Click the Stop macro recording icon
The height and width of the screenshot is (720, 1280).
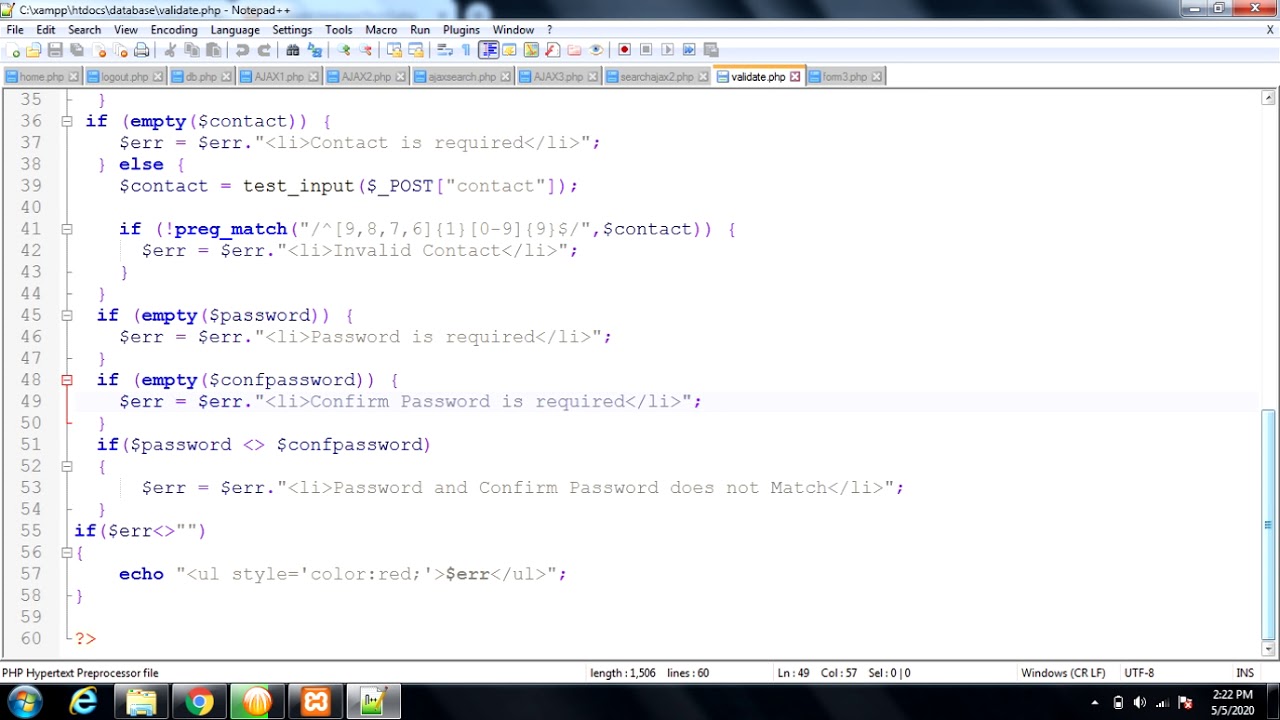tap(646, 50)
